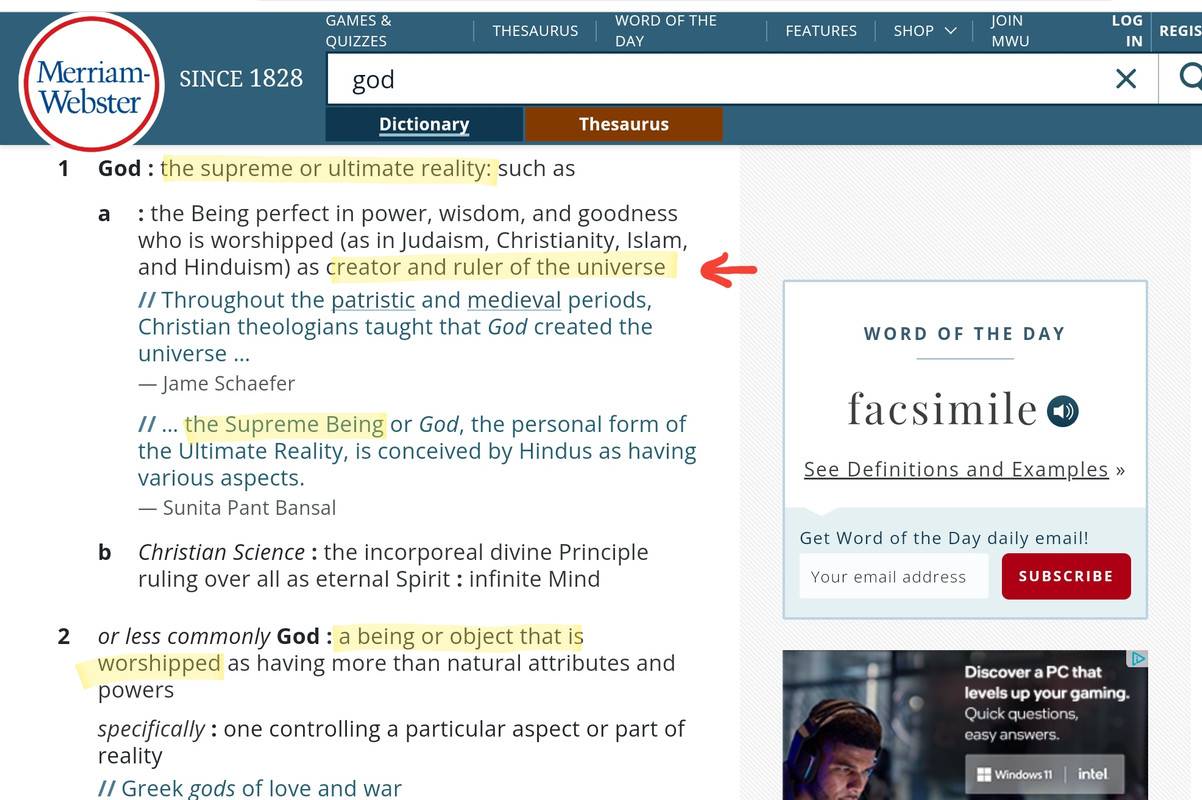Follow the medieval hyperlink

pos(514,300)
